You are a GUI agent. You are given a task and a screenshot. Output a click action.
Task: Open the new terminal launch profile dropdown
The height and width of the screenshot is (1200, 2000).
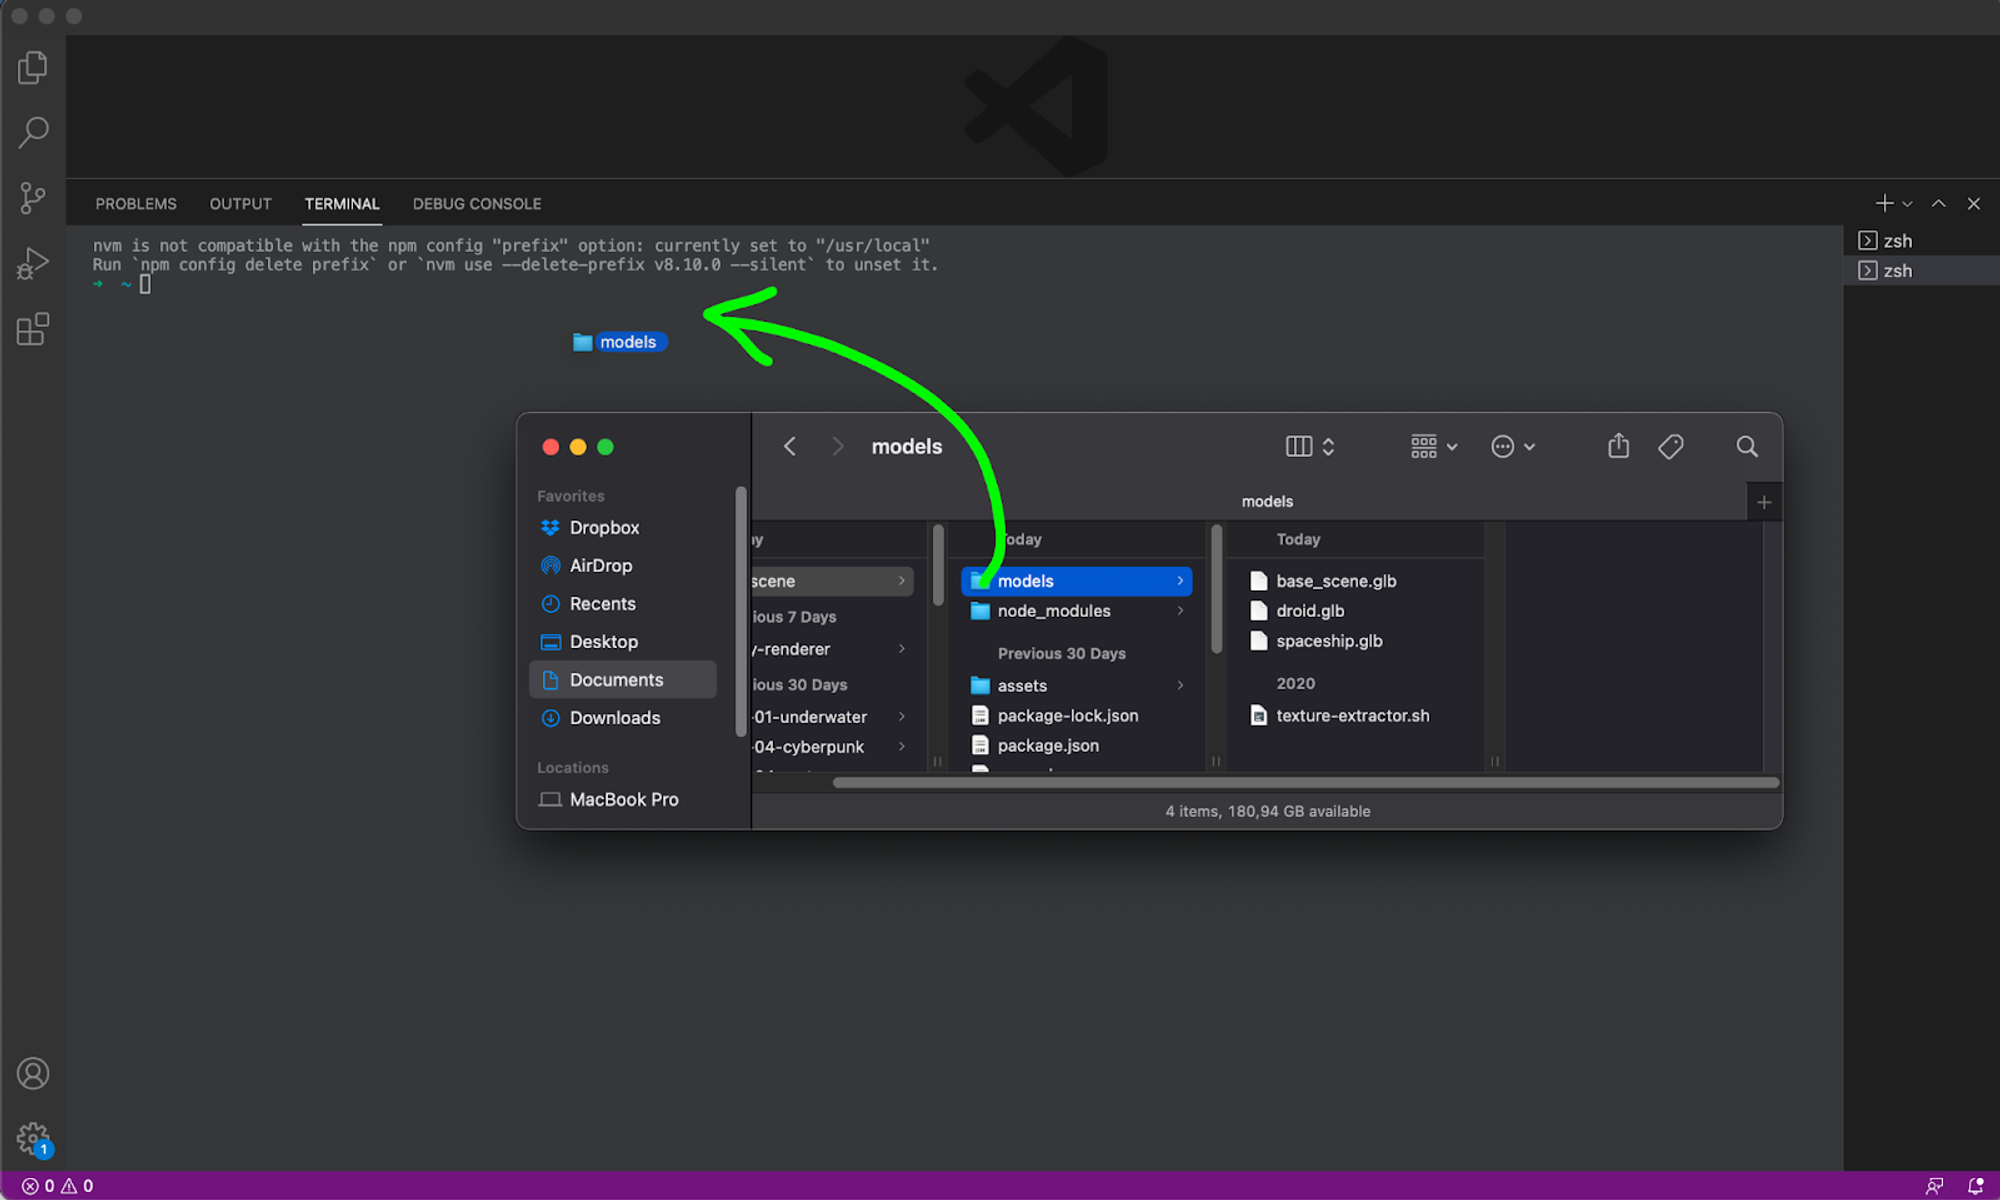point(1907,204)
